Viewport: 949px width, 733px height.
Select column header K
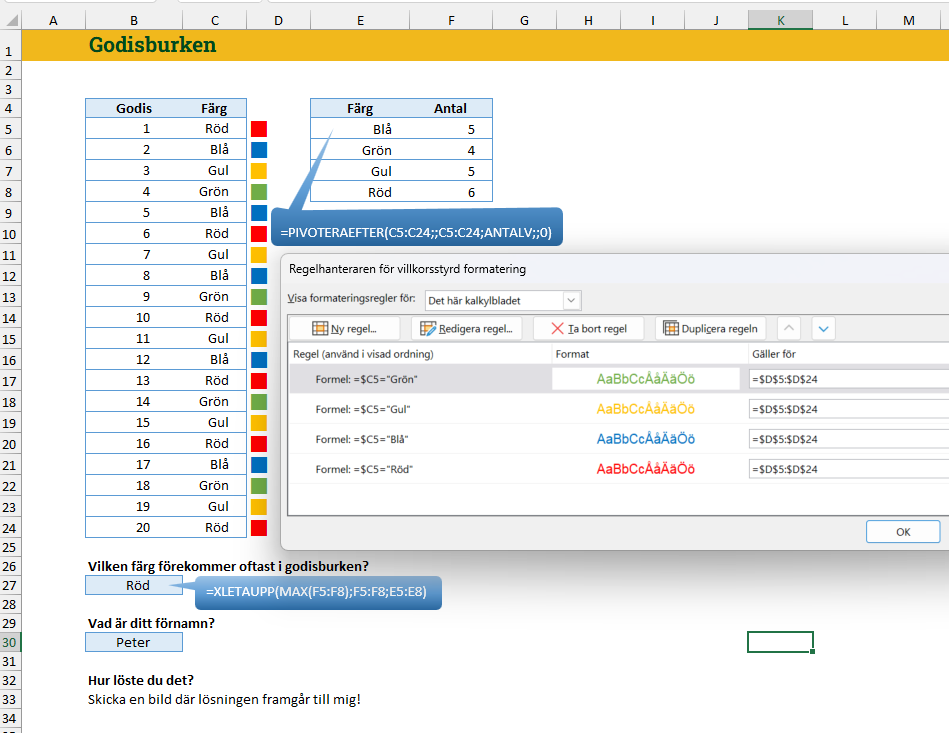(x=780, y=20)
